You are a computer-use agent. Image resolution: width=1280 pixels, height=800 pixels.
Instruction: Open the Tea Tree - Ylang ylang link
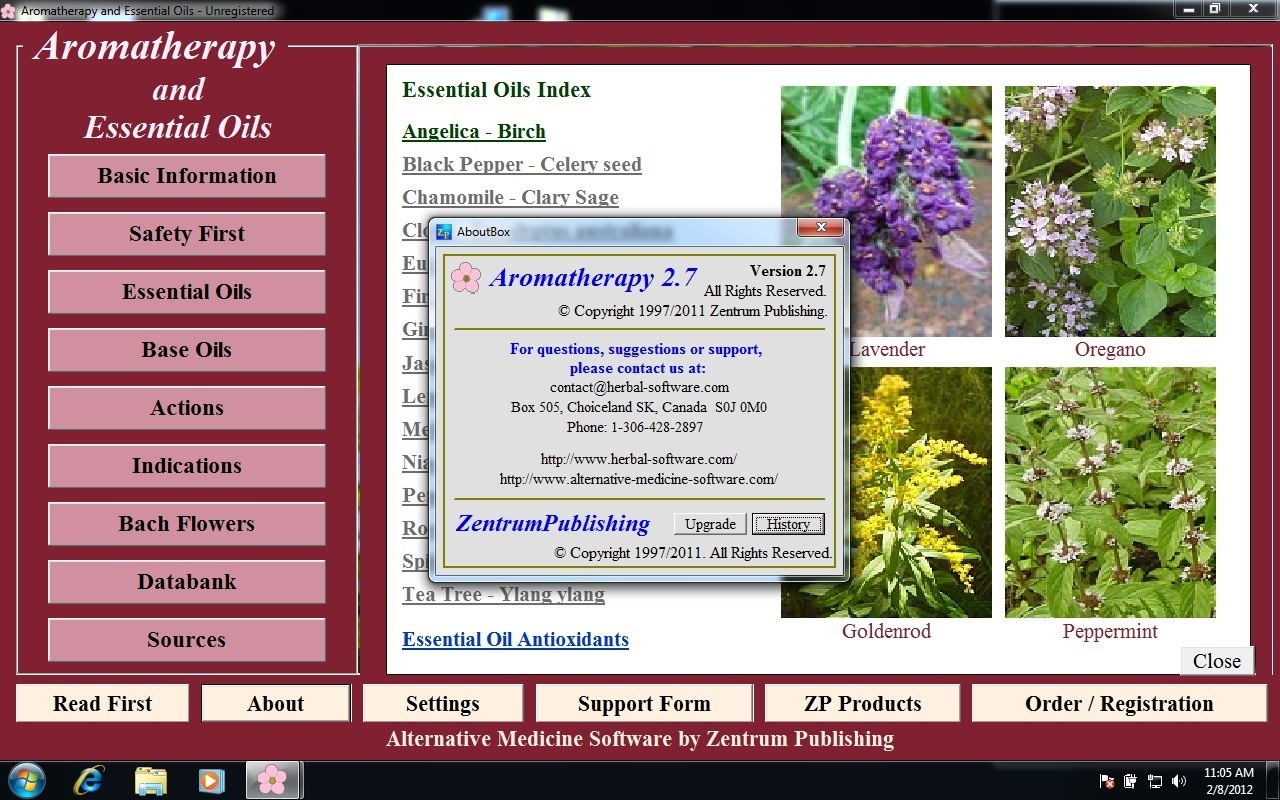click(x=504, y=595)
